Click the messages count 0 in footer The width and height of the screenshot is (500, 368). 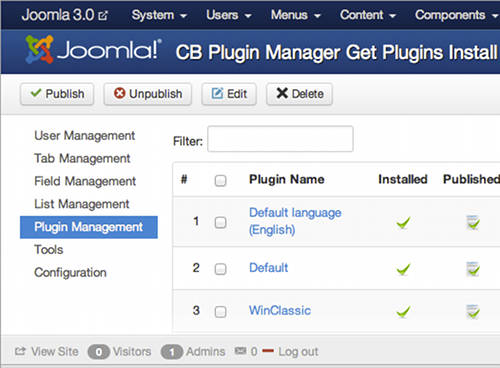click(254, 351)
